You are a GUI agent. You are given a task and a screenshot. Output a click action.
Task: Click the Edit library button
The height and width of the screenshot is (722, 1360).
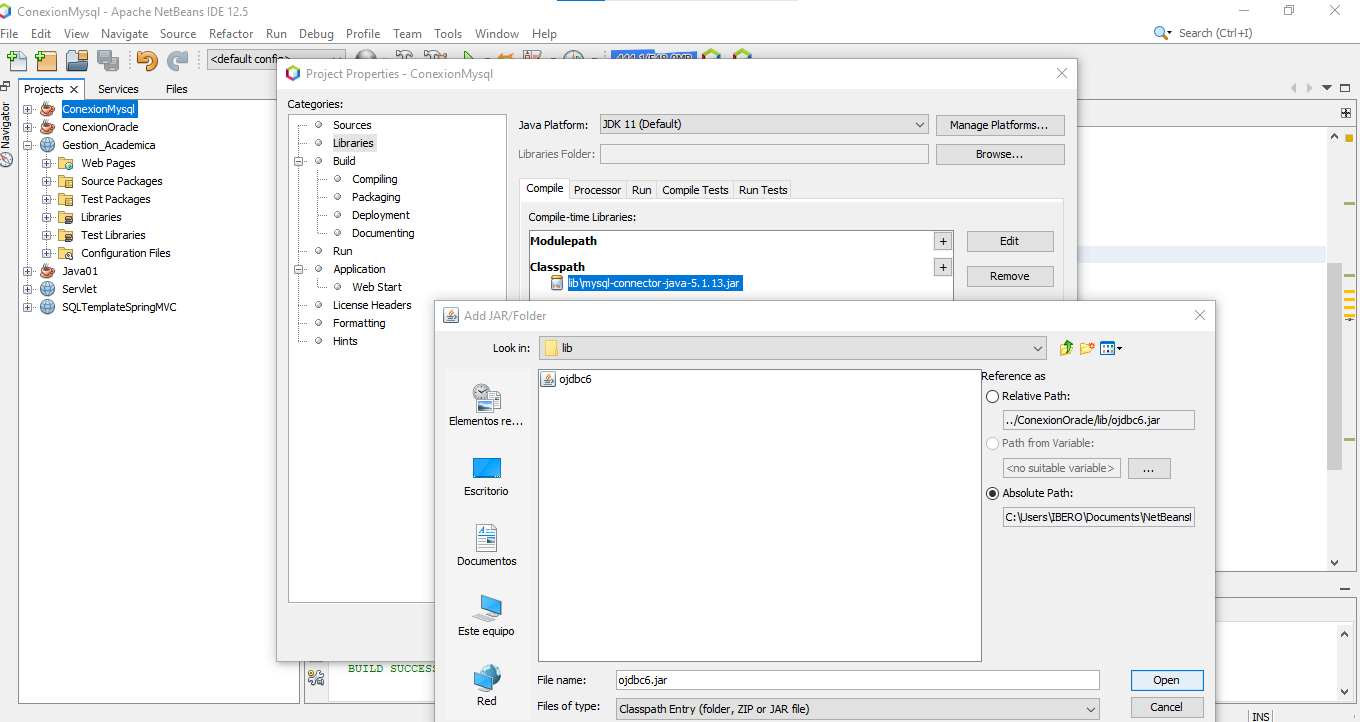[1010, 241]
